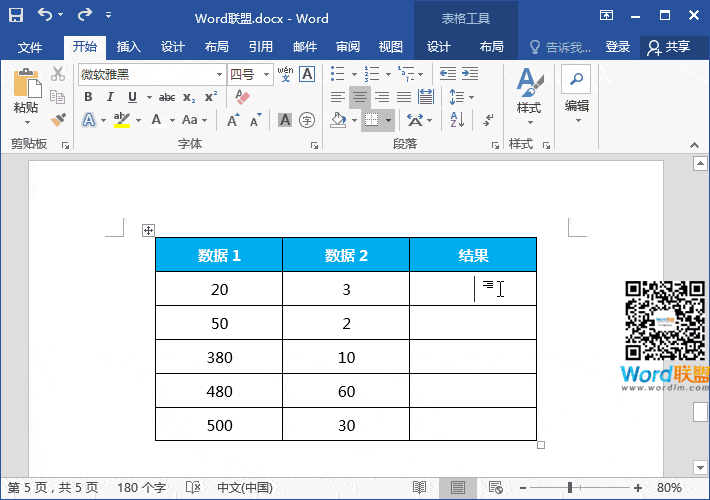This screenshot has height=500, width=710.
Task: Click the Paste clipboard icon
Action: 27,83
